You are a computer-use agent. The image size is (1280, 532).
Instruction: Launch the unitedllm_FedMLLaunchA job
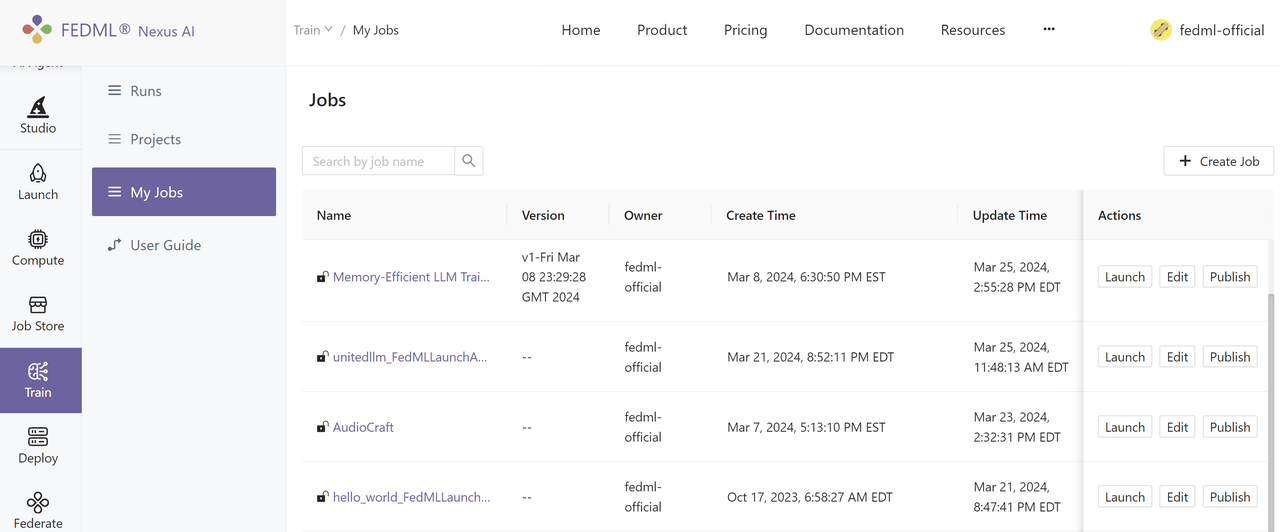pyautogui.click(x=1125, y=357)
